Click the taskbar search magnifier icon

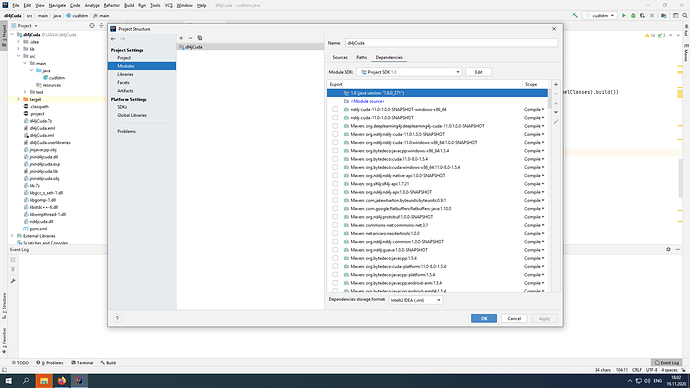point(26,381)
